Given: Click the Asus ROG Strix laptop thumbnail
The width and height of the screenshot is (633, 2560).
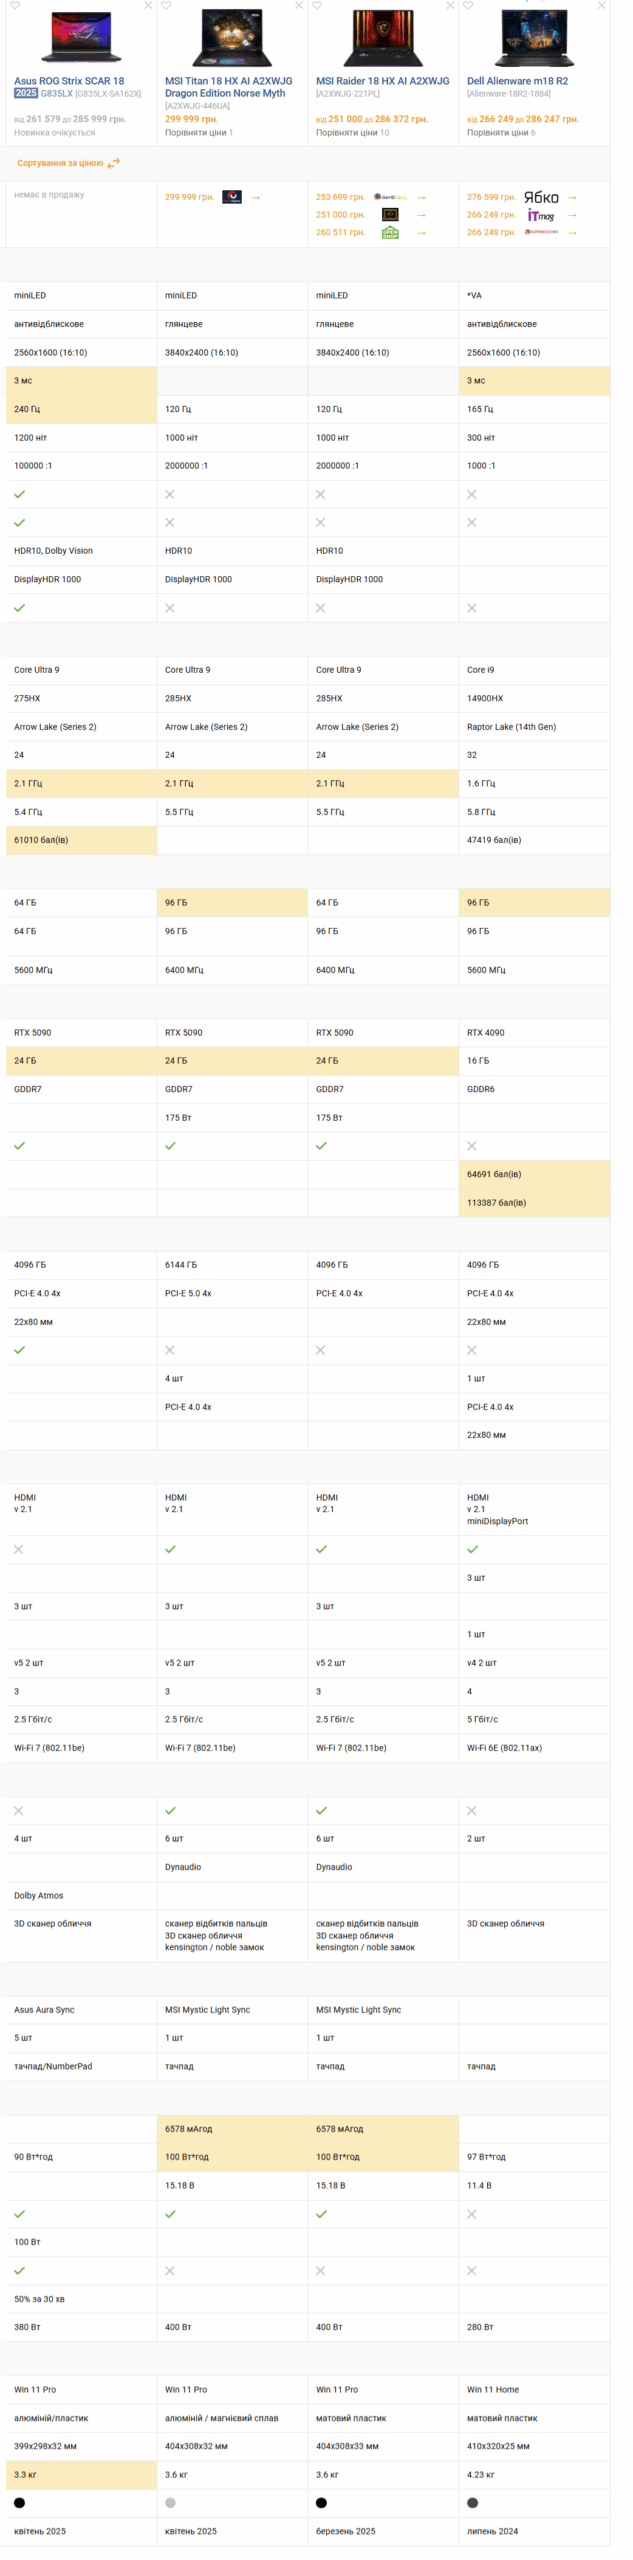Looking at the screenshot, I should click(x=80, y=40).
